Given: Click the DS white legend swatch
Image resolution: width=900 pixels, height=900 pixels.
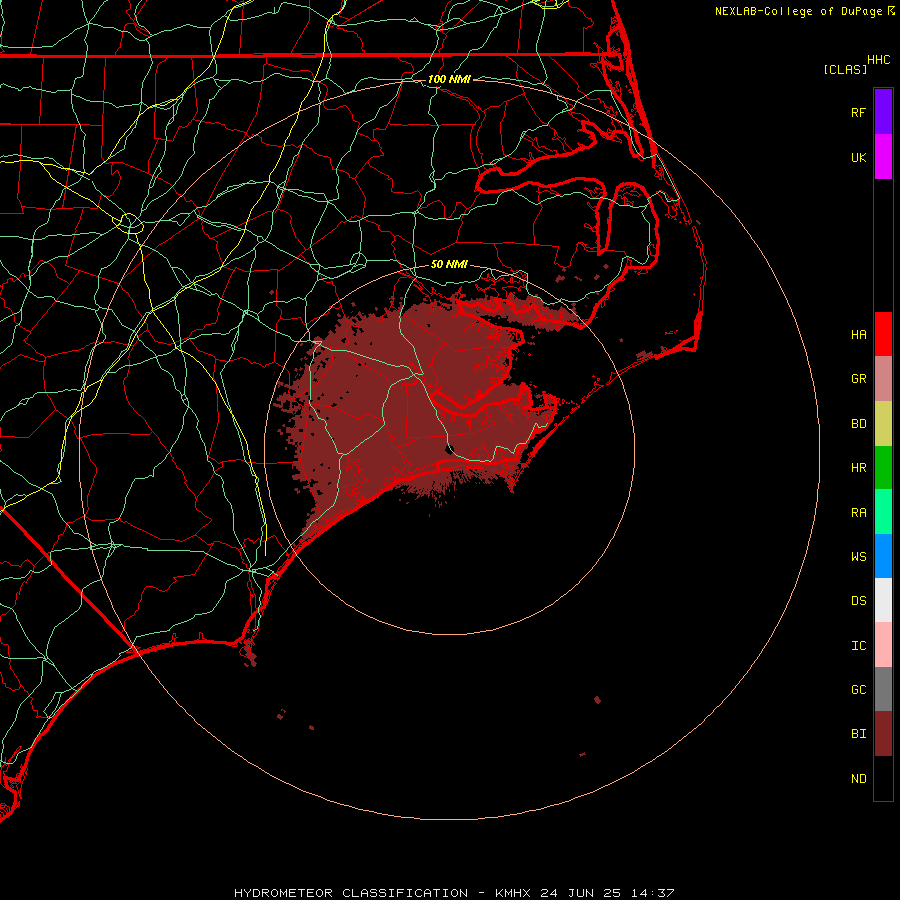Looking at the screenshot, I should [883, 600].
